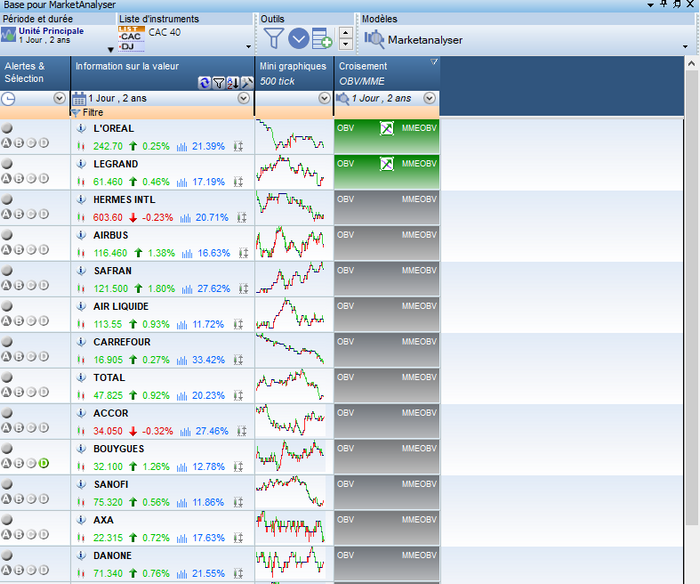Screen dimensions: 700x584
Task: Click the candlestick icon before AIRBUS price 116.460
Action: (x=80, y=253)
